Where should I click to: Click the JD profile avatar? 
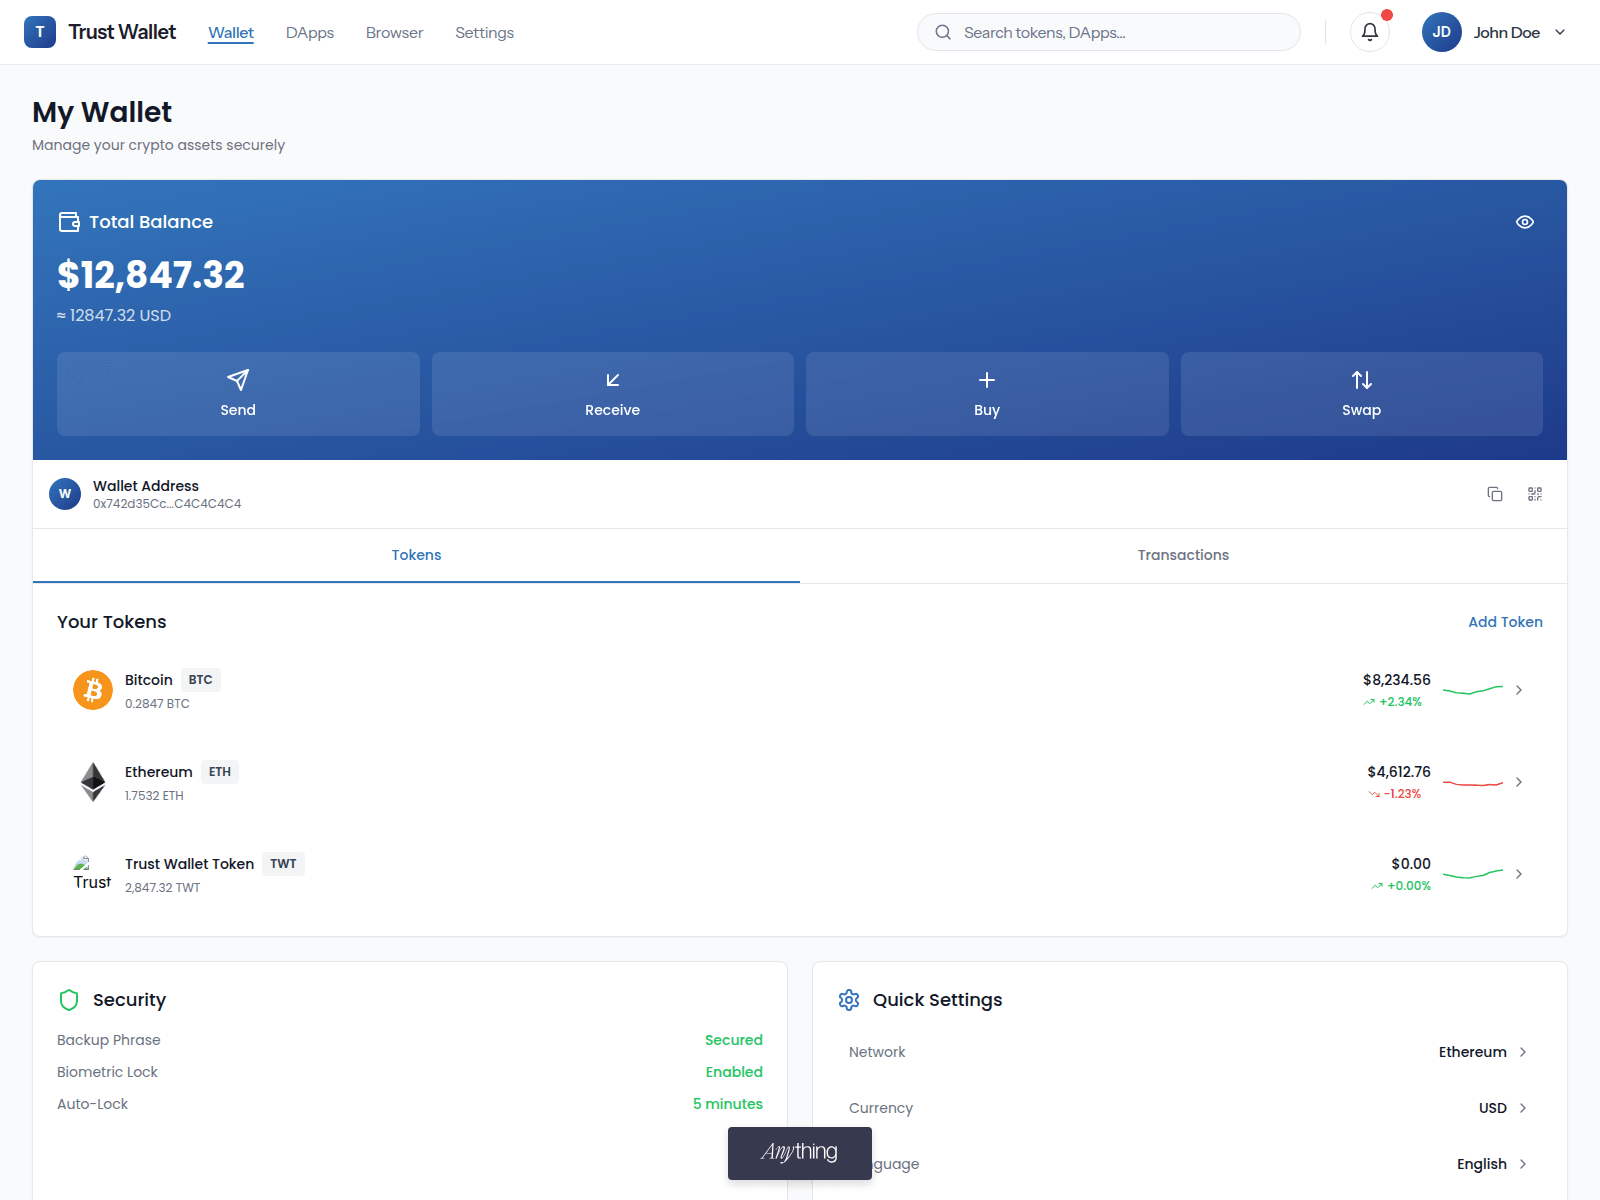[x=1442, y=32]
